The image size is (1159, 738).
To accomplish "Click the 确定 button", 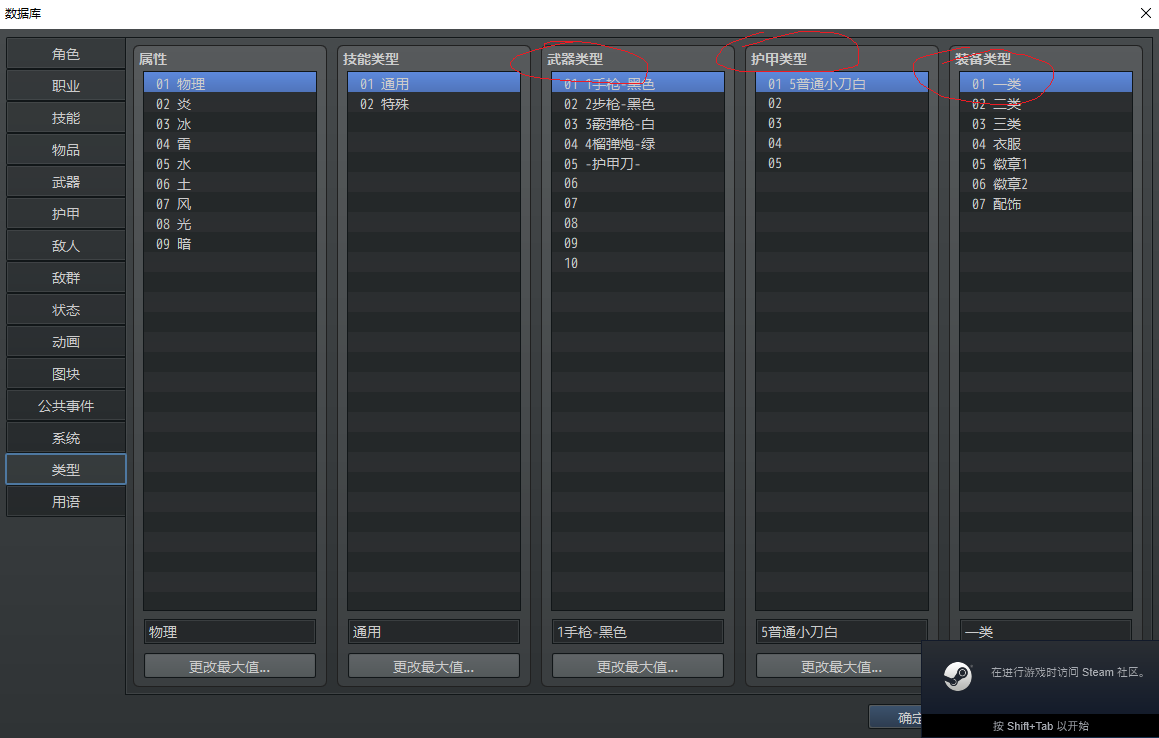I will point(896,717).
